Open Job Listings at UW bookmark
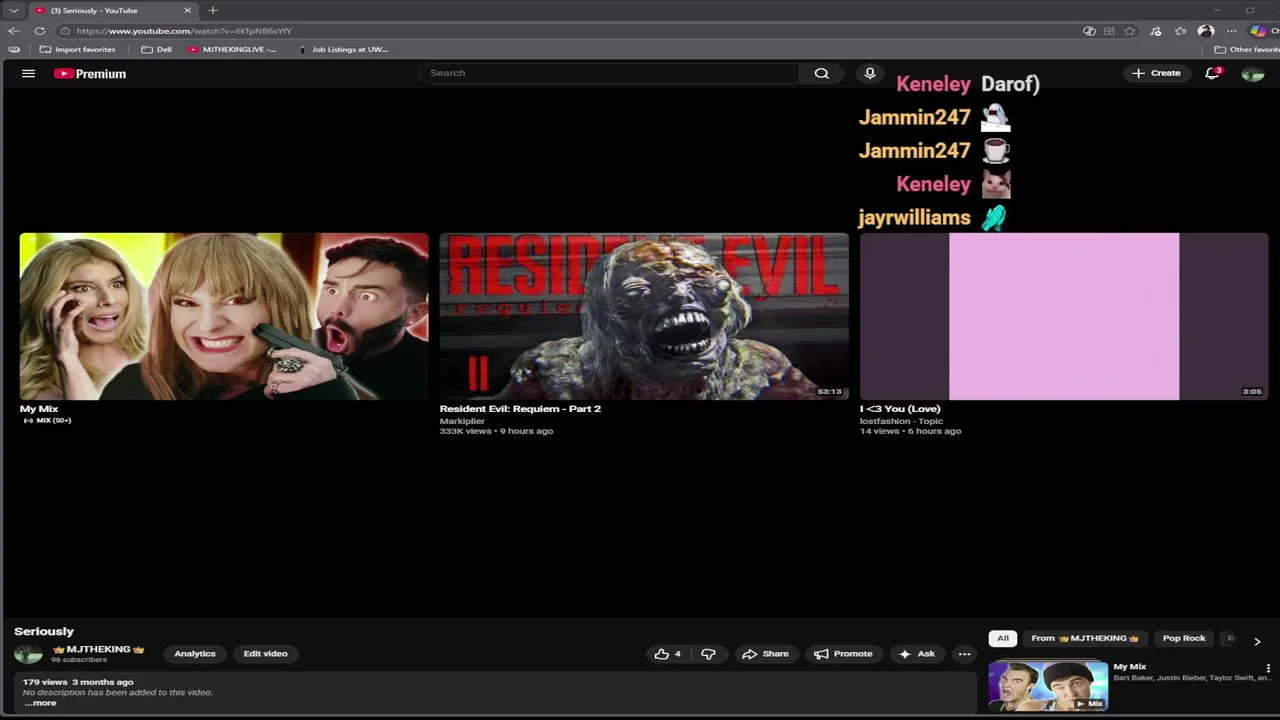The height and width of the screenshot is (720, 1280). click(343, 49)
